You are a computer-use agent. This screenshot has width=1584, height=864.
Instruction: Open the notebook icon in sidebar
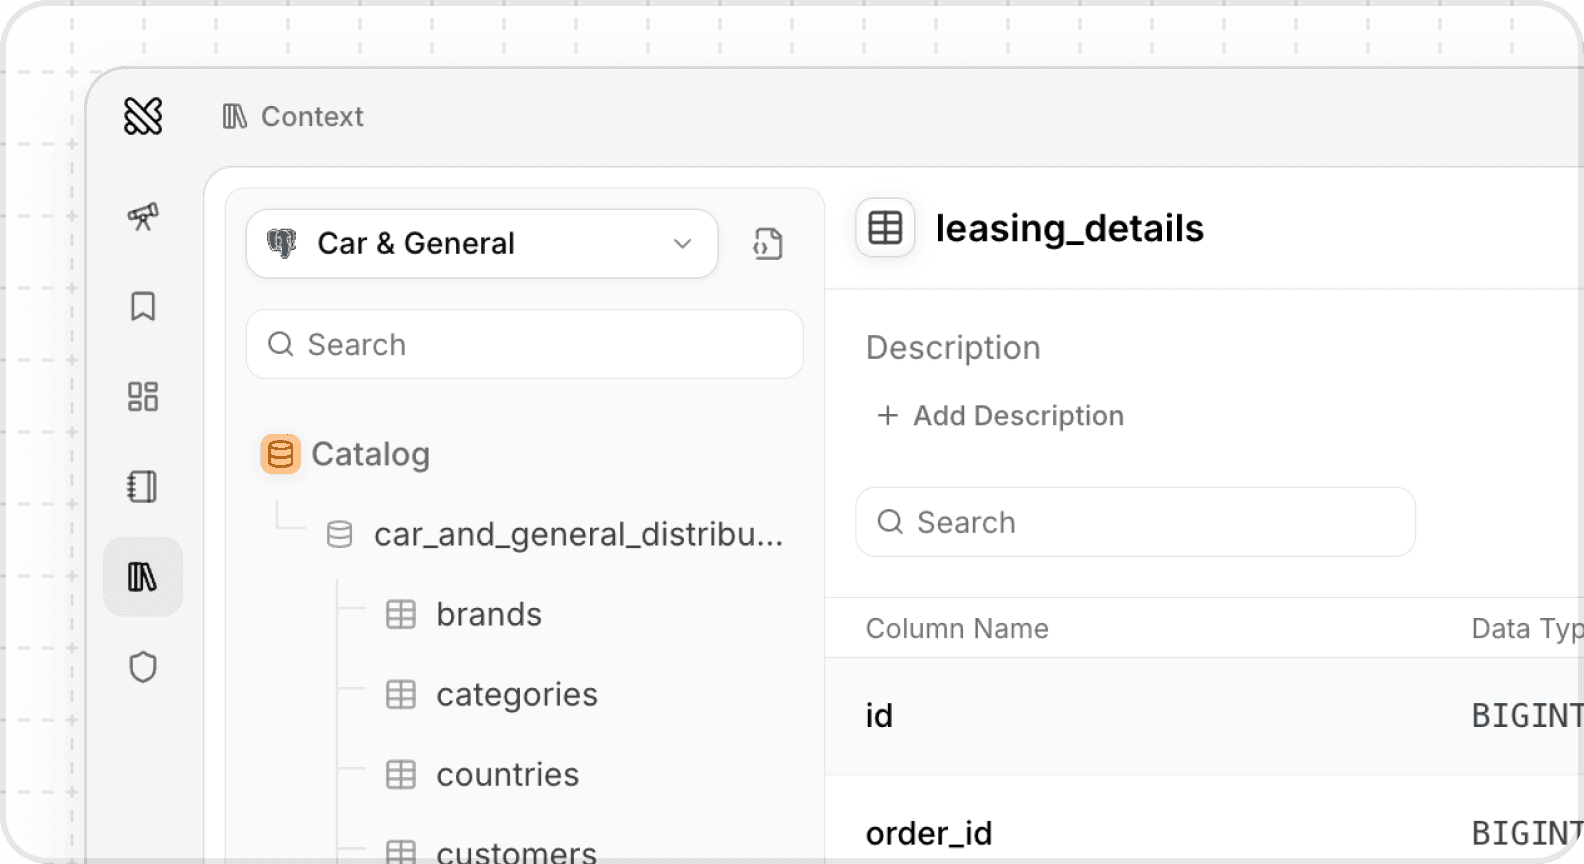pyautogui.click(x=143, y=487)
